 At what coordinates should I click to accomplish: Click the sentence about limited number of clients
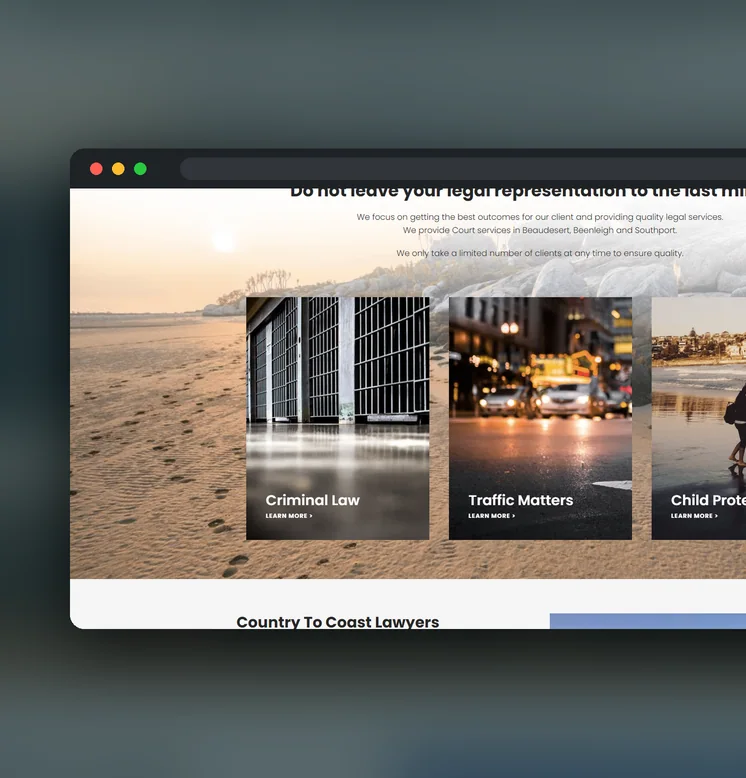pyautogui.click(x=540, y=253)
